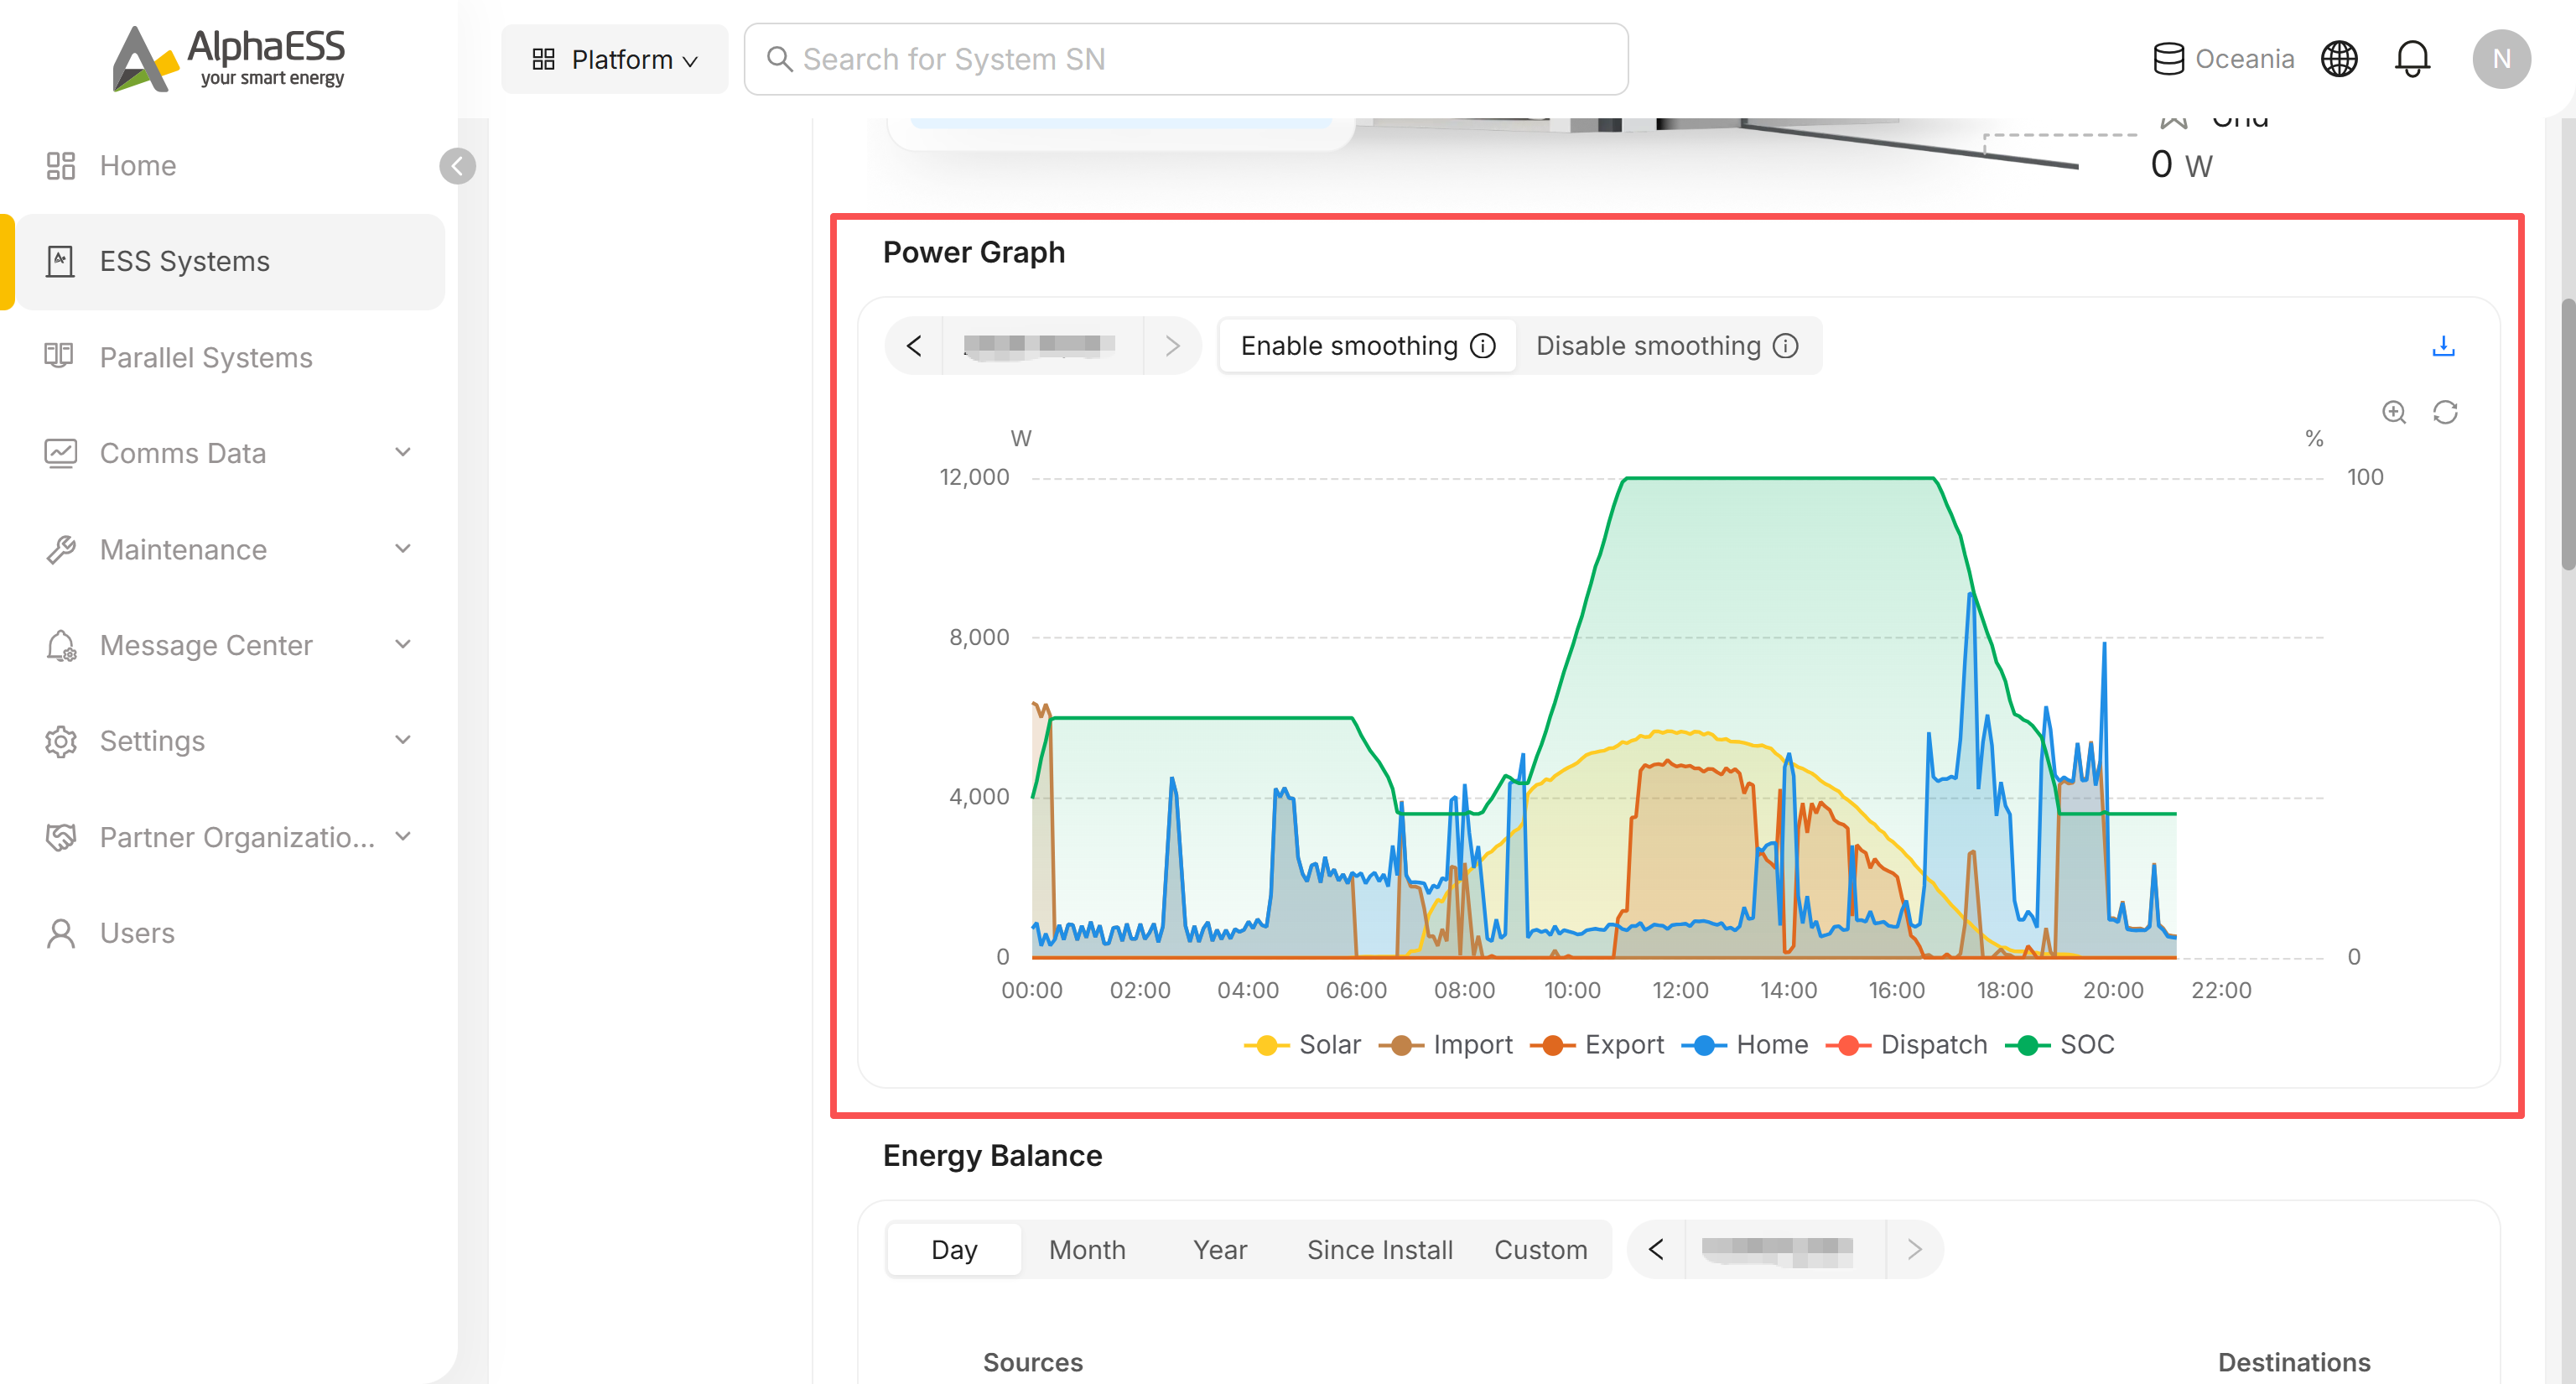The height and width of the screenshot is (1384, 2576).
Task: Click the chart zoom magnifier icon
Action: [2393, 412]
